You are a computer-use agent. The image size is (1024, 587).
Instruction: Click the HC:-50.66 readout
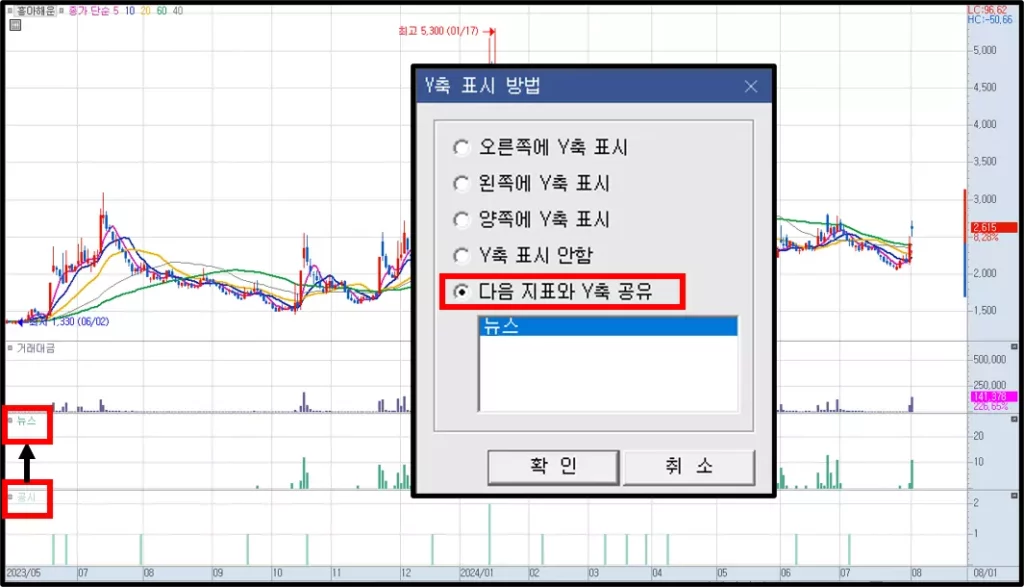[x=990, y=20]
